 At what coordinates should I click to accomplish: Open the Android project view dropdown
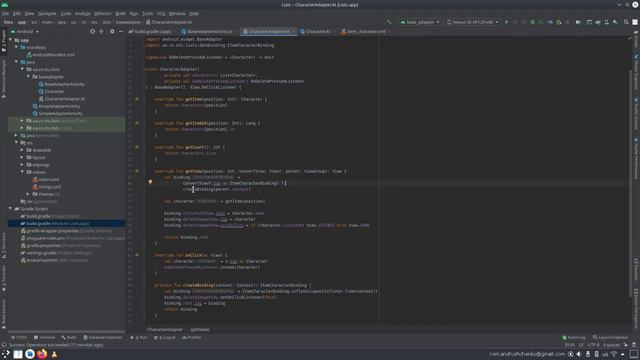25,31
